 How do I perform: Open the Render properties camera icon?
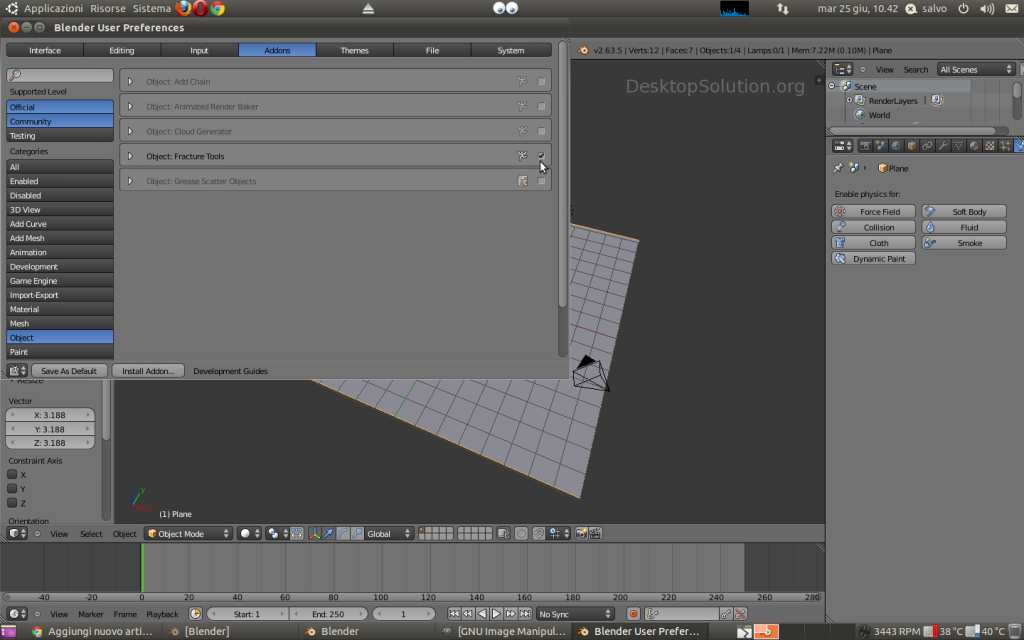pyautogui.click(x=863, y=146)
